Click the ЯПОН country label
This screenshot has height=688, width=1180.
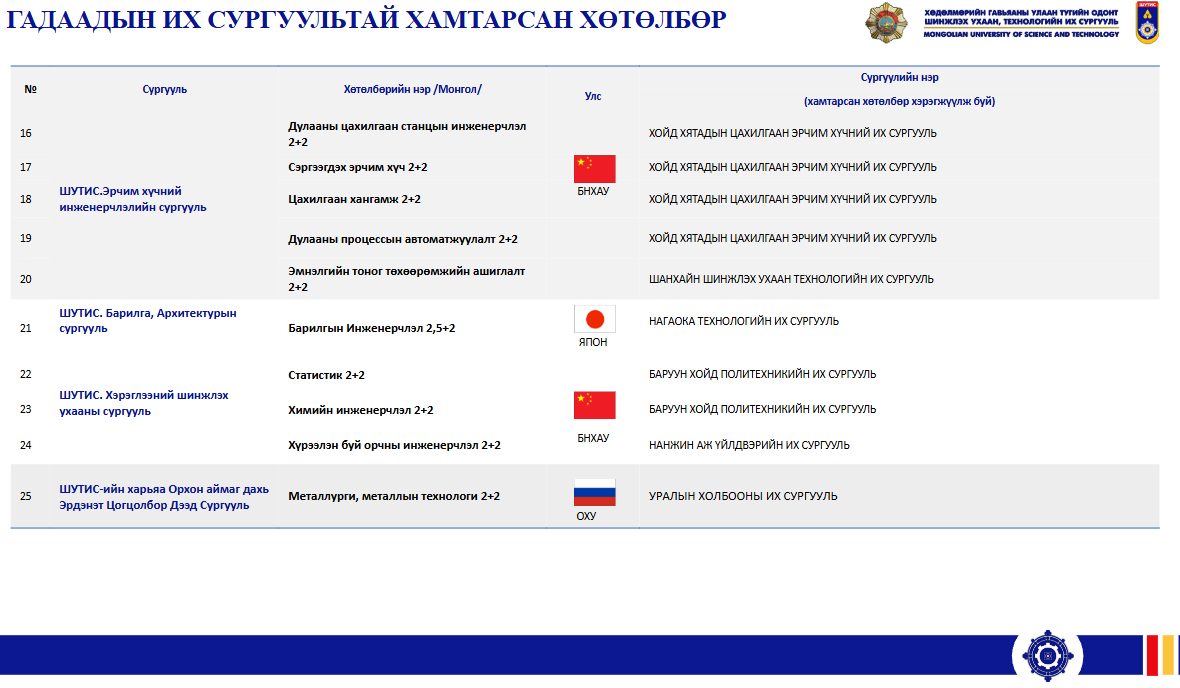[x=593, y=342]
